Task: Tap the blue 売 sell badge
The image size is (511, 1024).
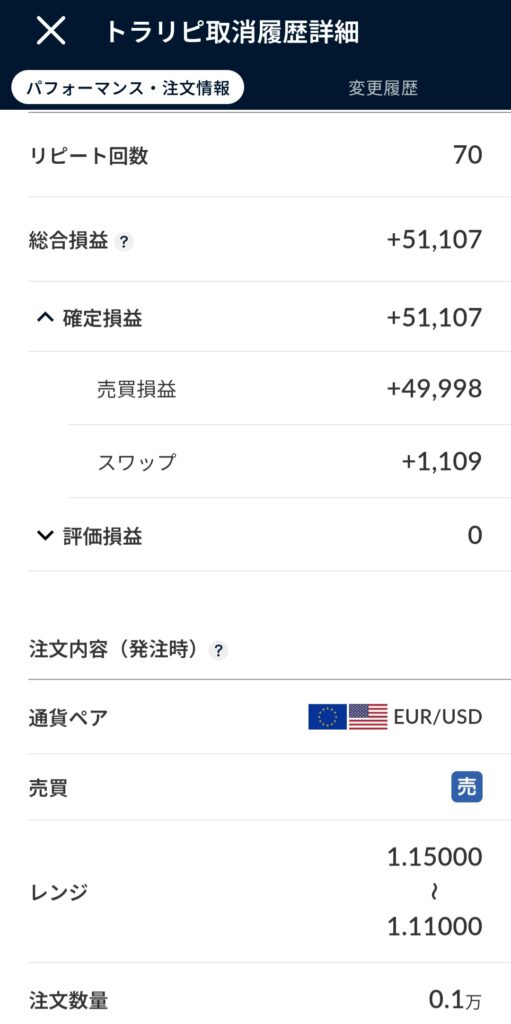Action: (467, 787)
